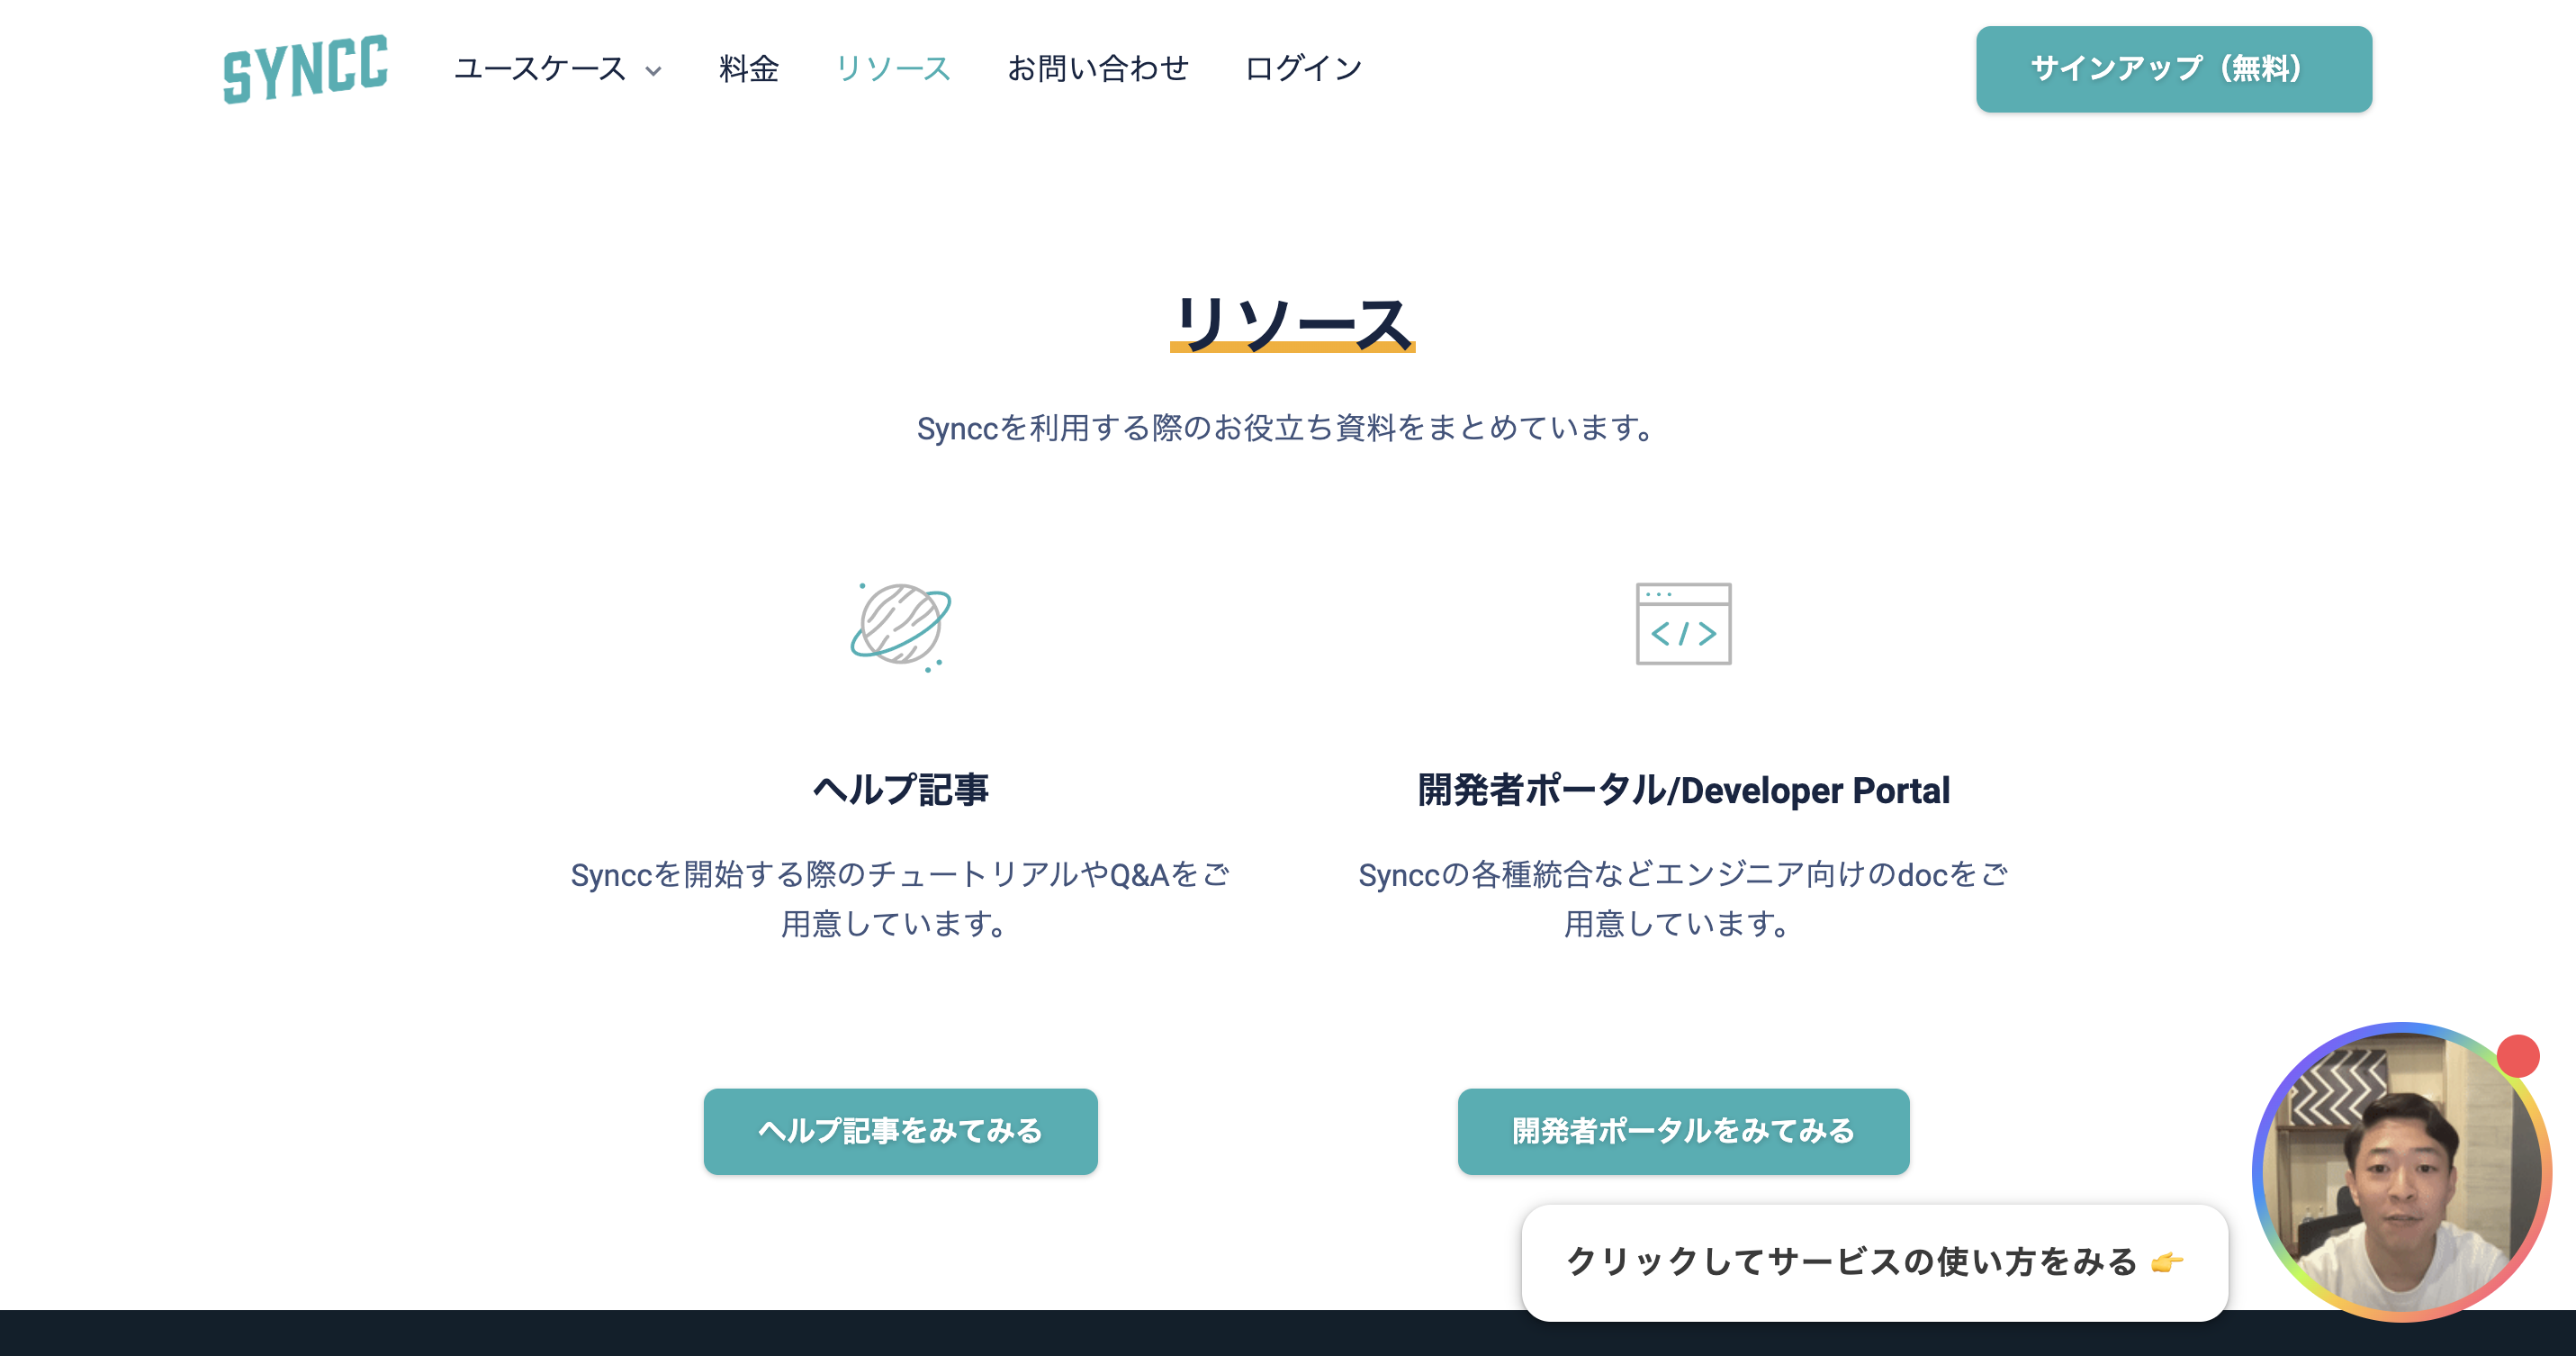
Task: Click the red notification dot on video bubble
Action: click(x=2517, y=1056)
